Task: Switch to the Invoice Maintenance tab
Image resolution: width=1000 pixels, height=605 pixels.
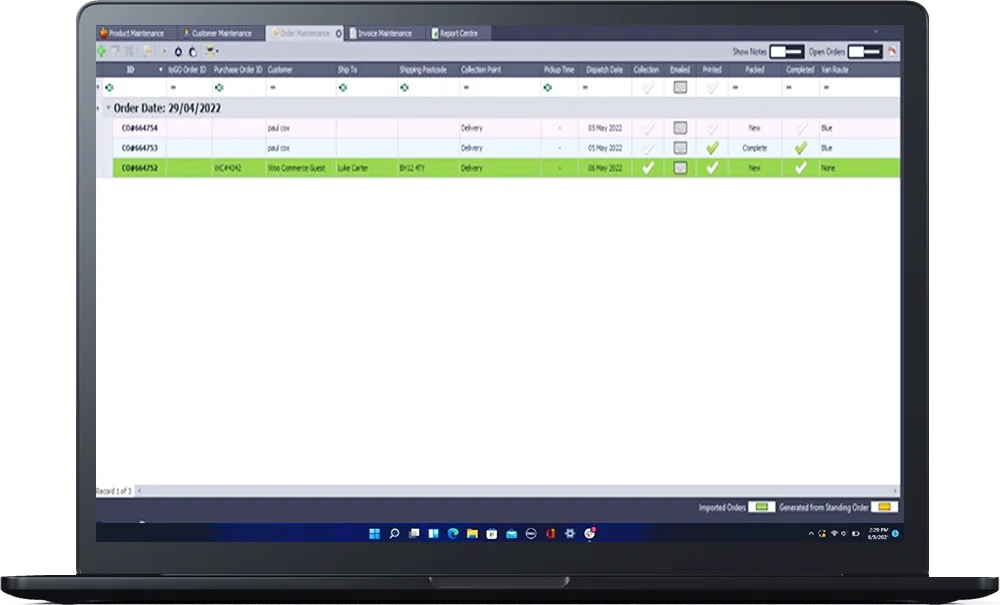Action: pyautogui.click(x=381, y=33)
